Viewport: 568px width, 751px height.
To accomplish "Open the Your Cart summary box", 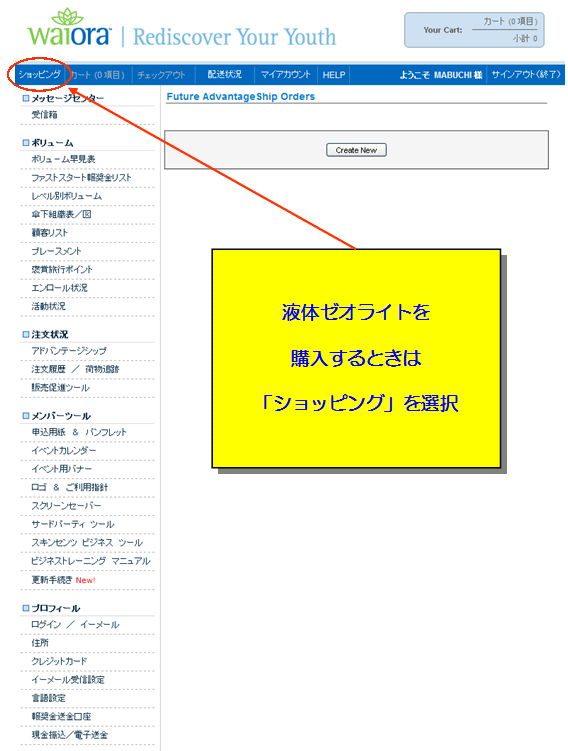I will tap(474, 30).
